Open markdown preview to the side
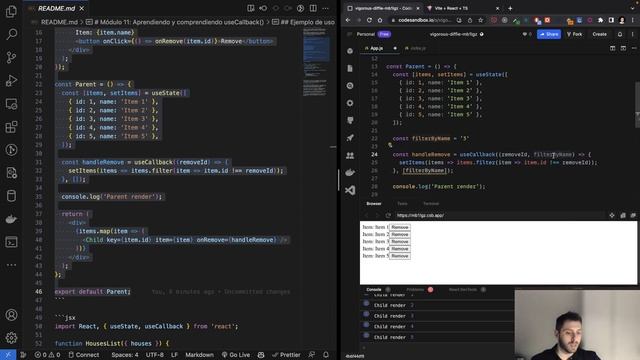This screenshot has height=360, width=640. [251, 8]
